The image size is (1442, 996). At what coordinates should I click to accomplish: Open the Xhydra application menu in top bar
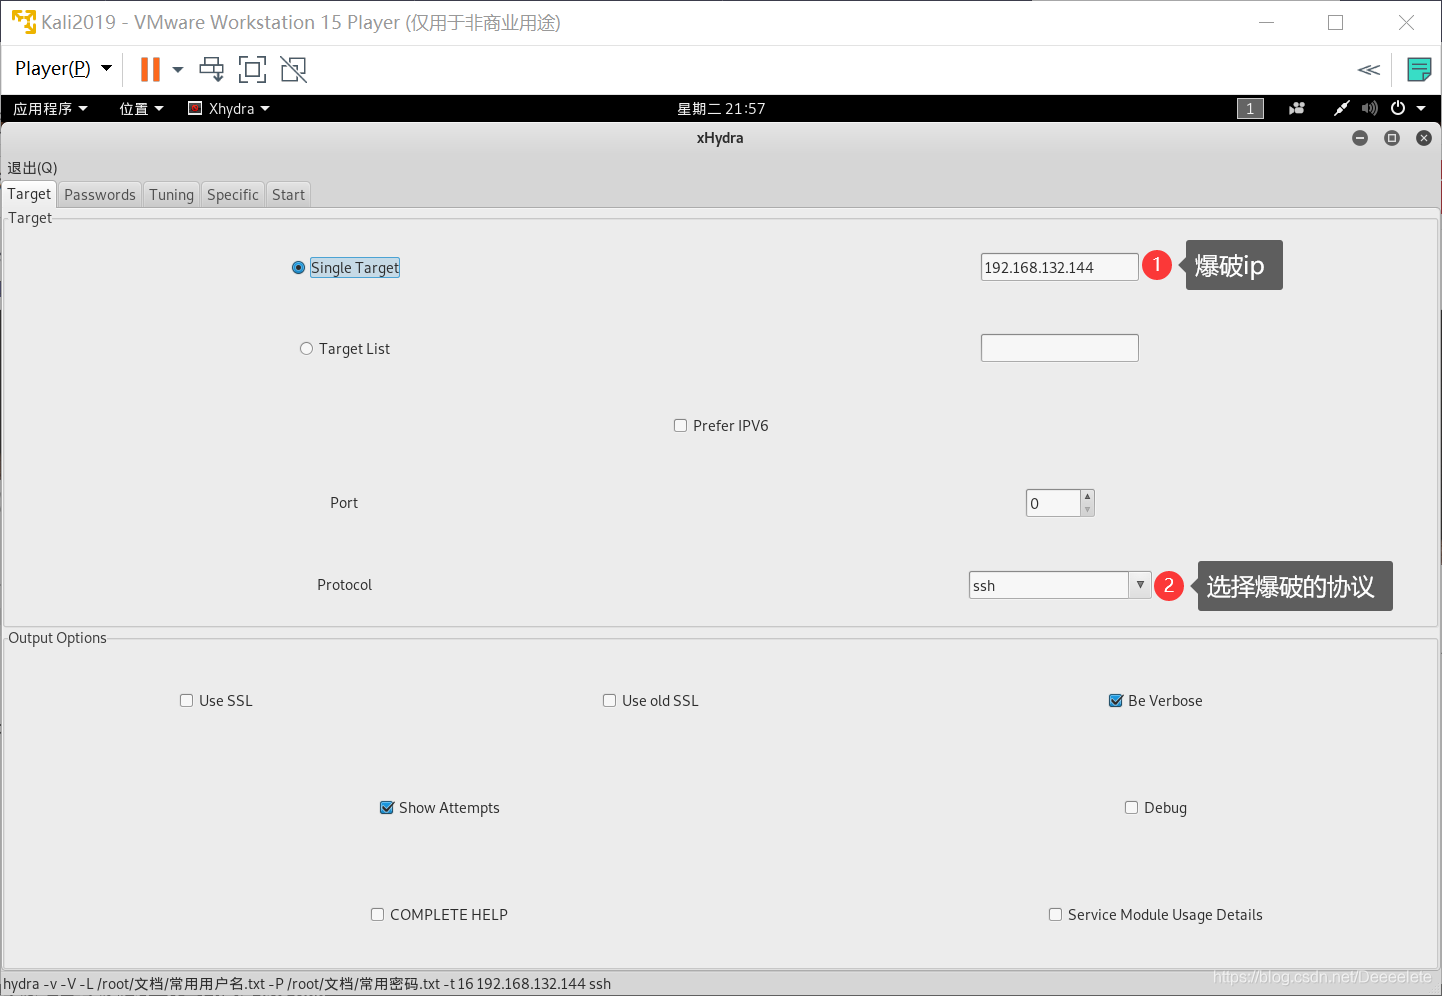[x=229, y=108]
